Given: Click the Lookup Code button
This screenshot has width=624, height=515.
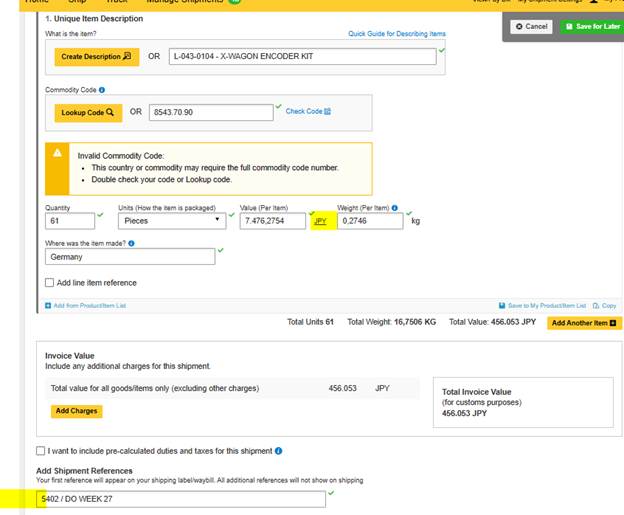Looking at the screenshot, I should [x=88, y=113].
